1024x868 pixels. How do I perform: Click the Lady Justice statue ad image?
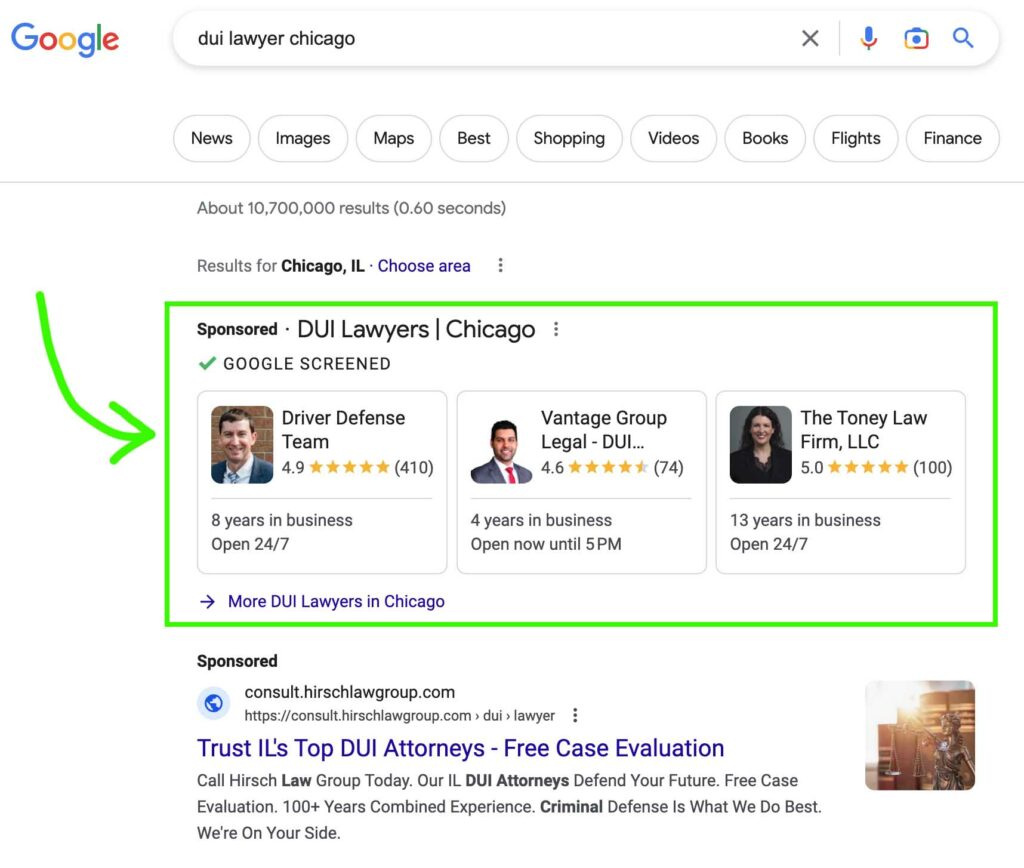tap(920, 735)
